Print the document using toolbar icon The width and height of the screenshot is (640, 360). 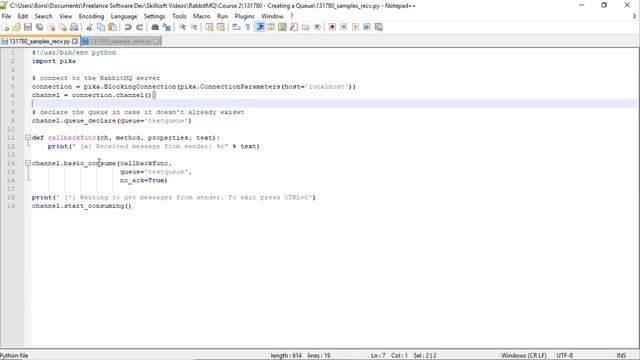click(74, 27)
